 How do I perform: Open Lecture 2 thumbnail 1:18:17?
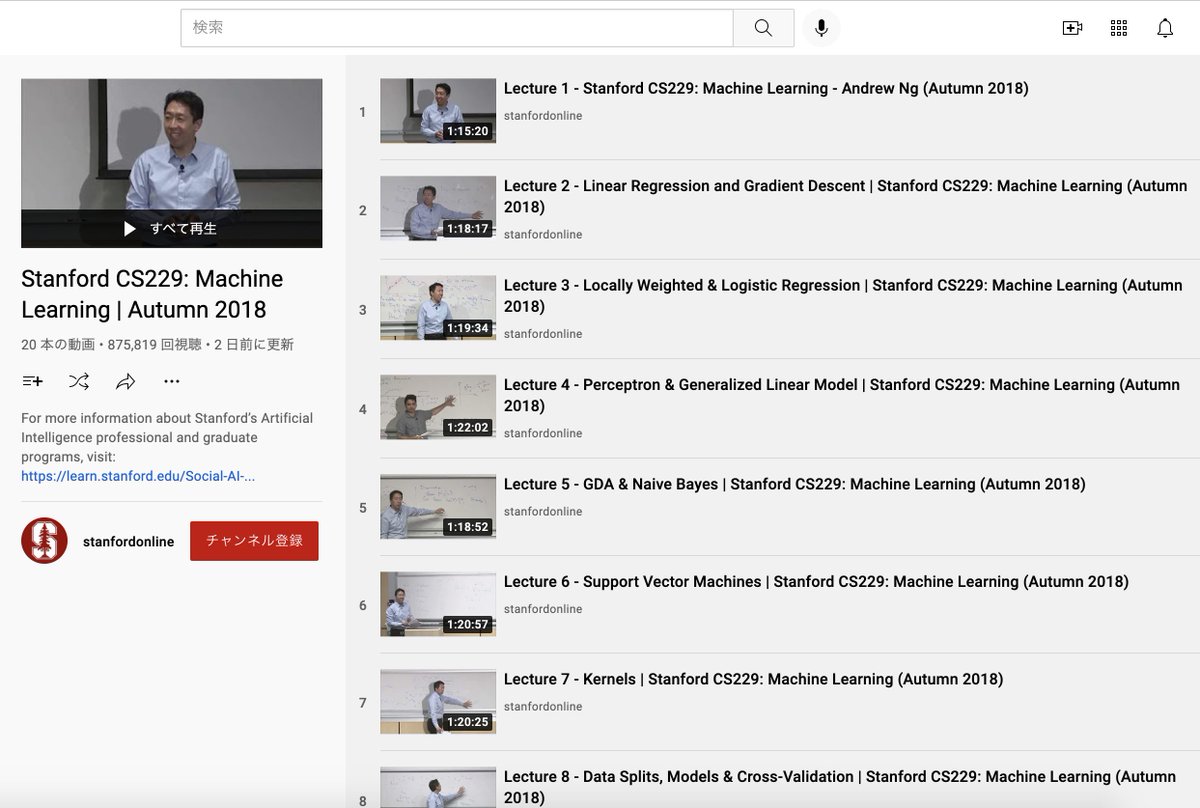[438, 208]
